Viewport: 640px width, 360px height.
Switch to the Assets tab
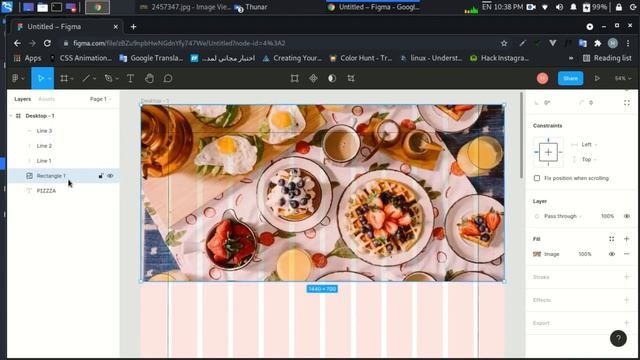46,99
